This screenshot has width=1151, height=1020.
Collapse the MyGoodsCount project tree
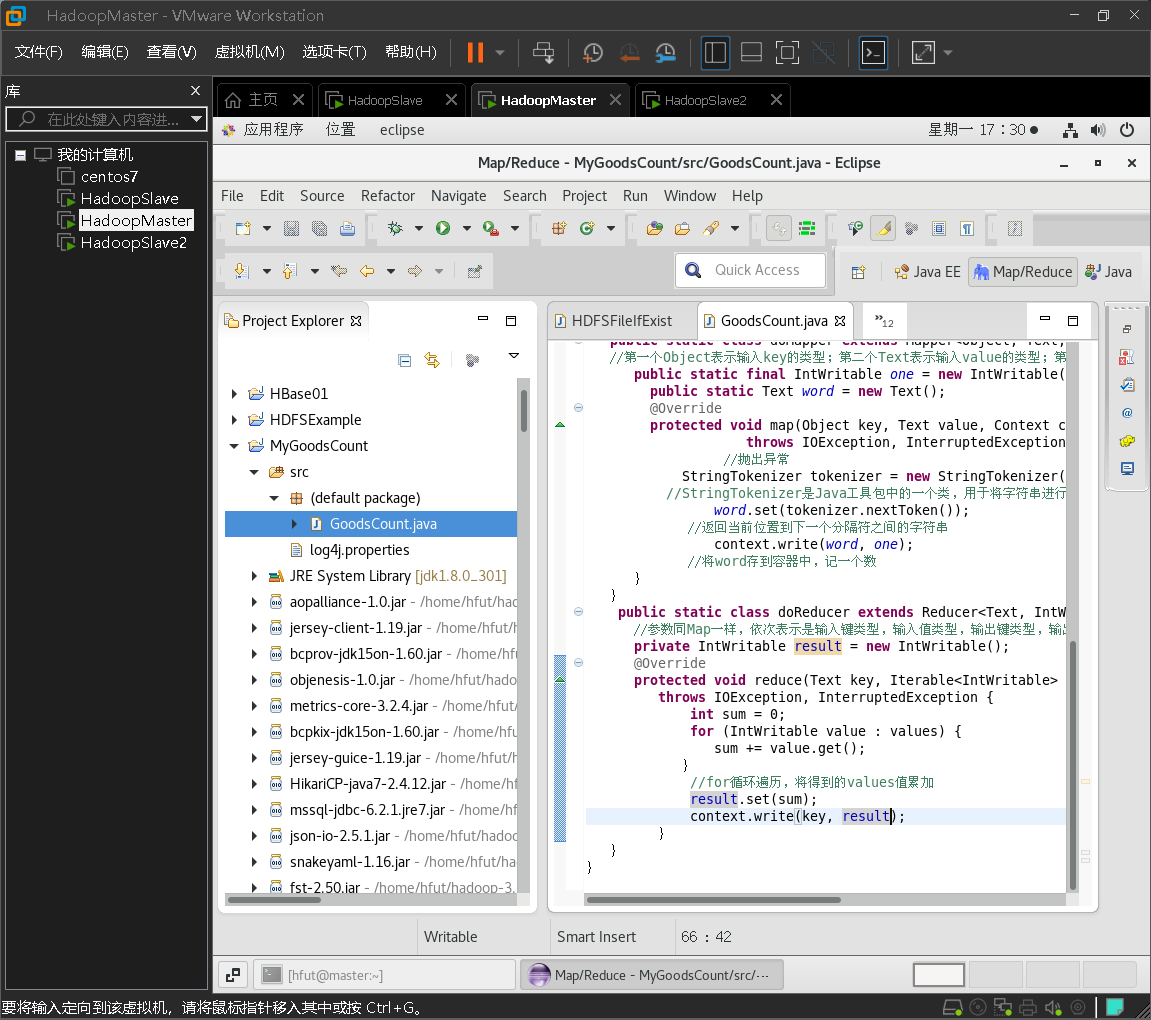click(234, 446)
